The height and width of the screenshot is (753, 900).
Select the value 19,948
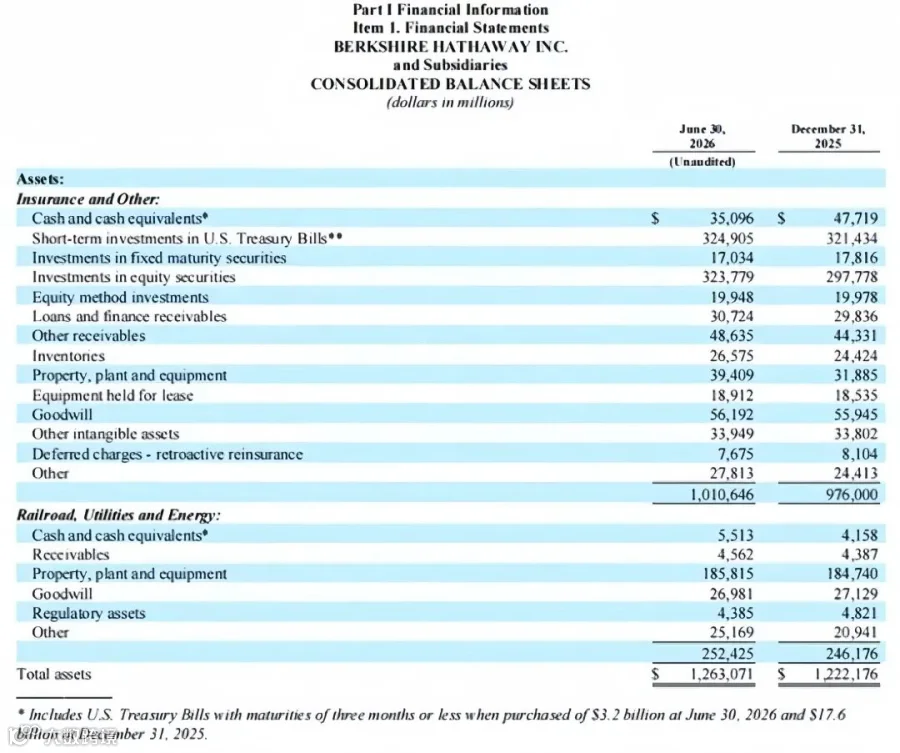(731, 297)
